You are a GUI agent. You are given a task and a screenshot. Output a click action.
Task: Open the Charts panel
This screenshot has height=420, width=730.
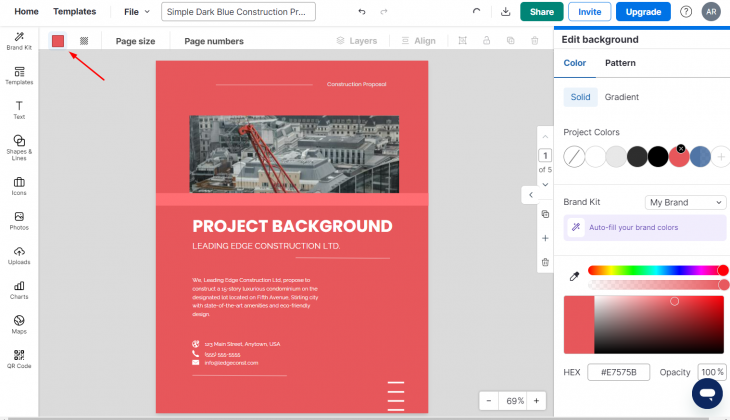click(x=19, y=290)
